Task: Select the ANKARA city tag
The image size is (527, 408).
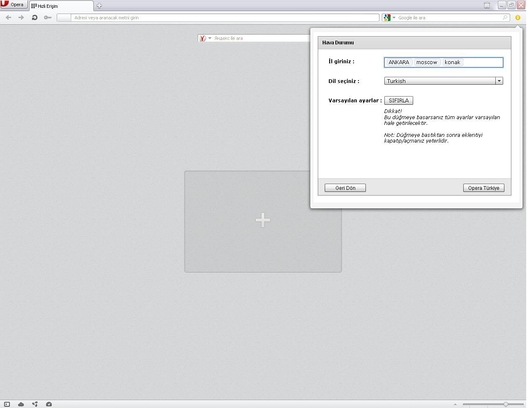Action: [399, 62]
